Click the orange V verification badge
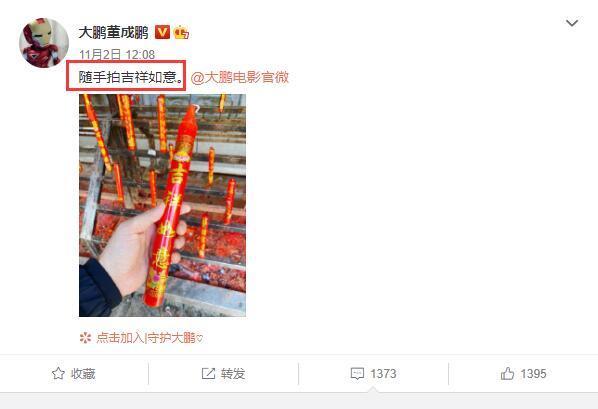This screenshot has width=598, height=409. click(162, 32)
